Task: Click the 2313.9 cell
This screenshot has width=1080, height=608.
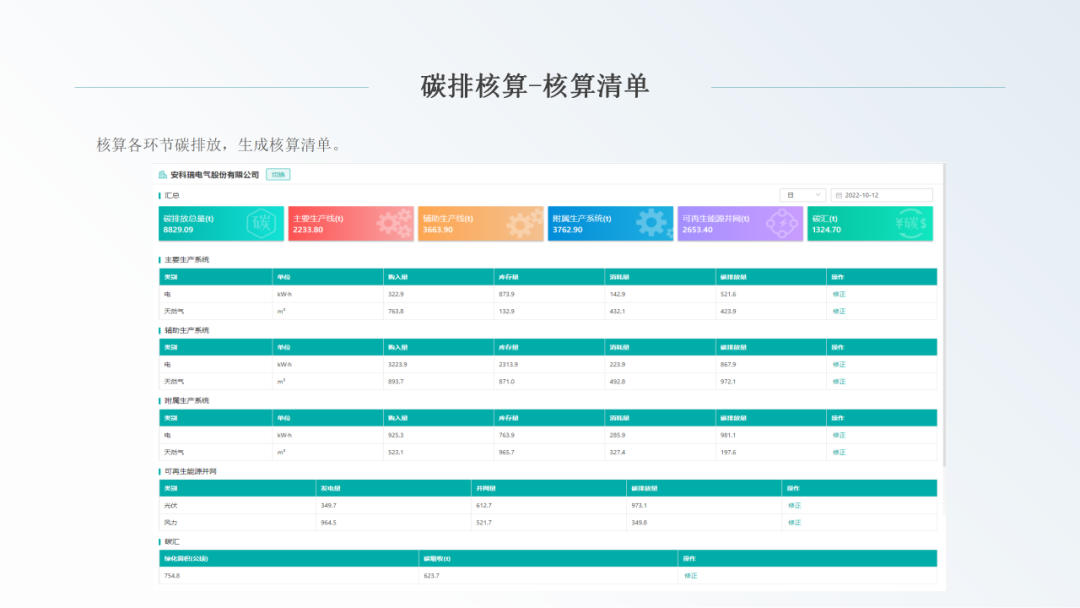Action: click(x=509, y=364)
